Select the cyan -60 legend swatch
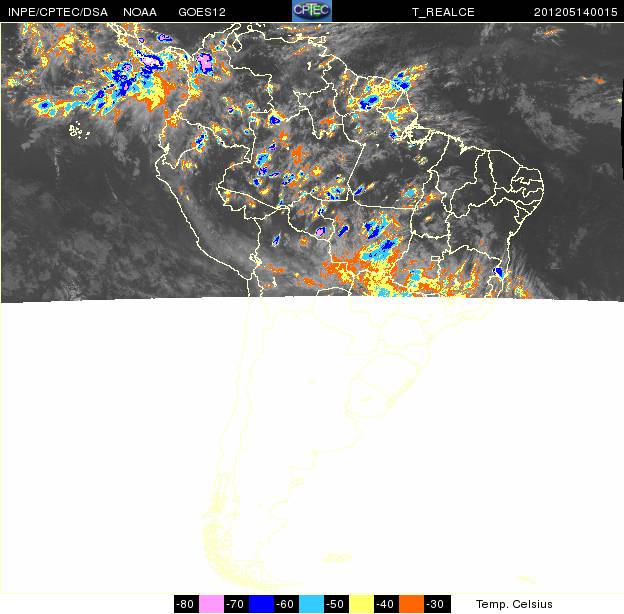 [x=311, y=604]
